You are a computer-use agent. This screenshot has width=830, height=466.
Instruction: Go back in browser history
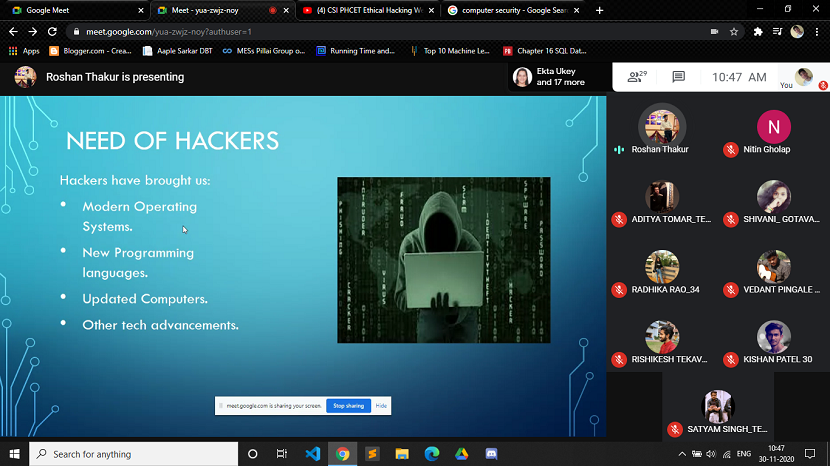13,32
